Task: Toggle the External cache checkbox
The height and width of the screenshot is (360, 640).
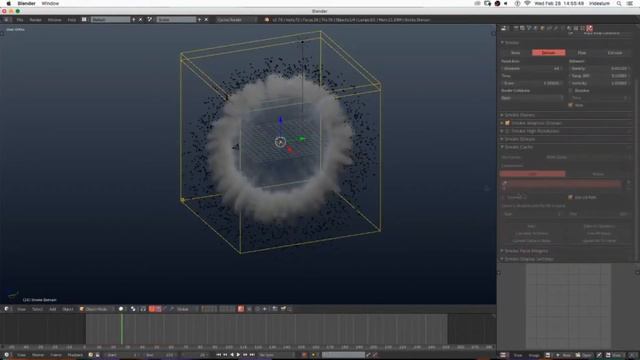Action: coord(504,197)
